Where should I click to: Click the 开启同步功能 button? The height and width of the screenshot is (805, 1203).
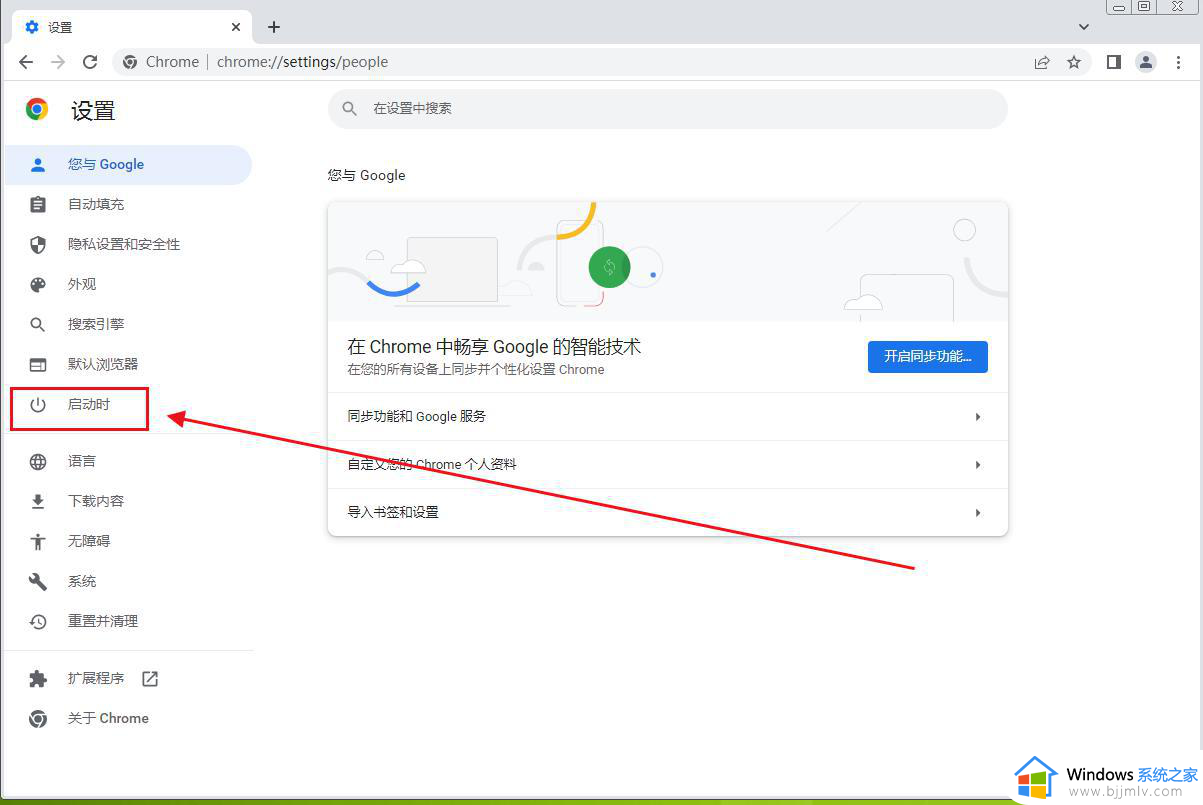point(928,357)
